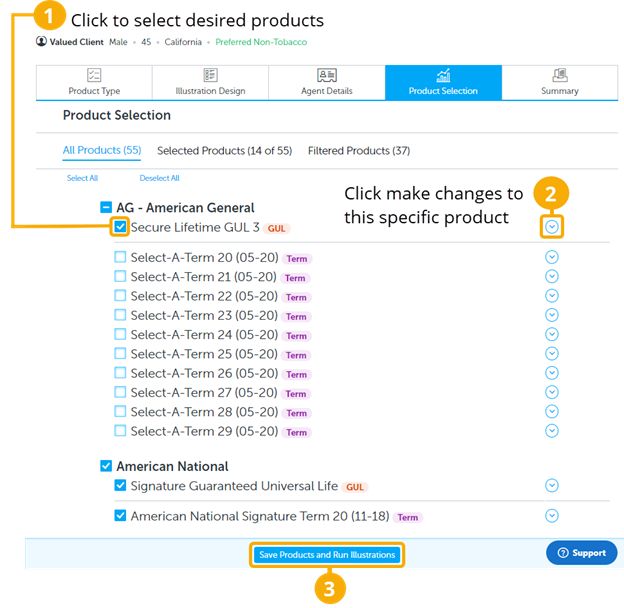Expand options for Select-A-Term 20

tap(552, 257)
